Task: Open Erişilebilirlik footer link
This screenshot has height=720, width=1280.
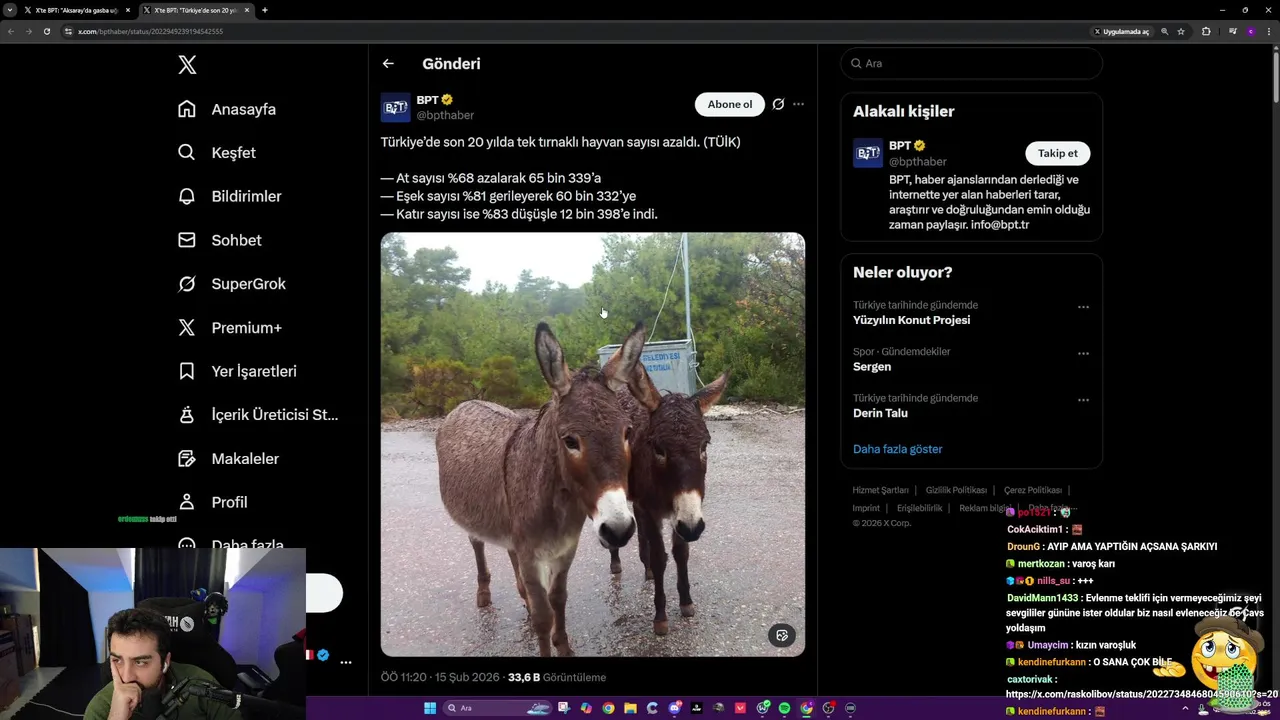Action: (919, 508)
